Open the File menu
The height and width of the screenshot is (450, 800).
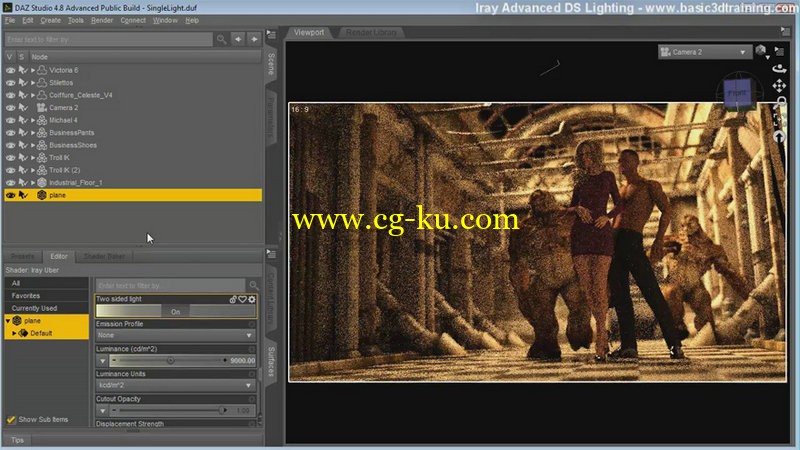(10, 20)
